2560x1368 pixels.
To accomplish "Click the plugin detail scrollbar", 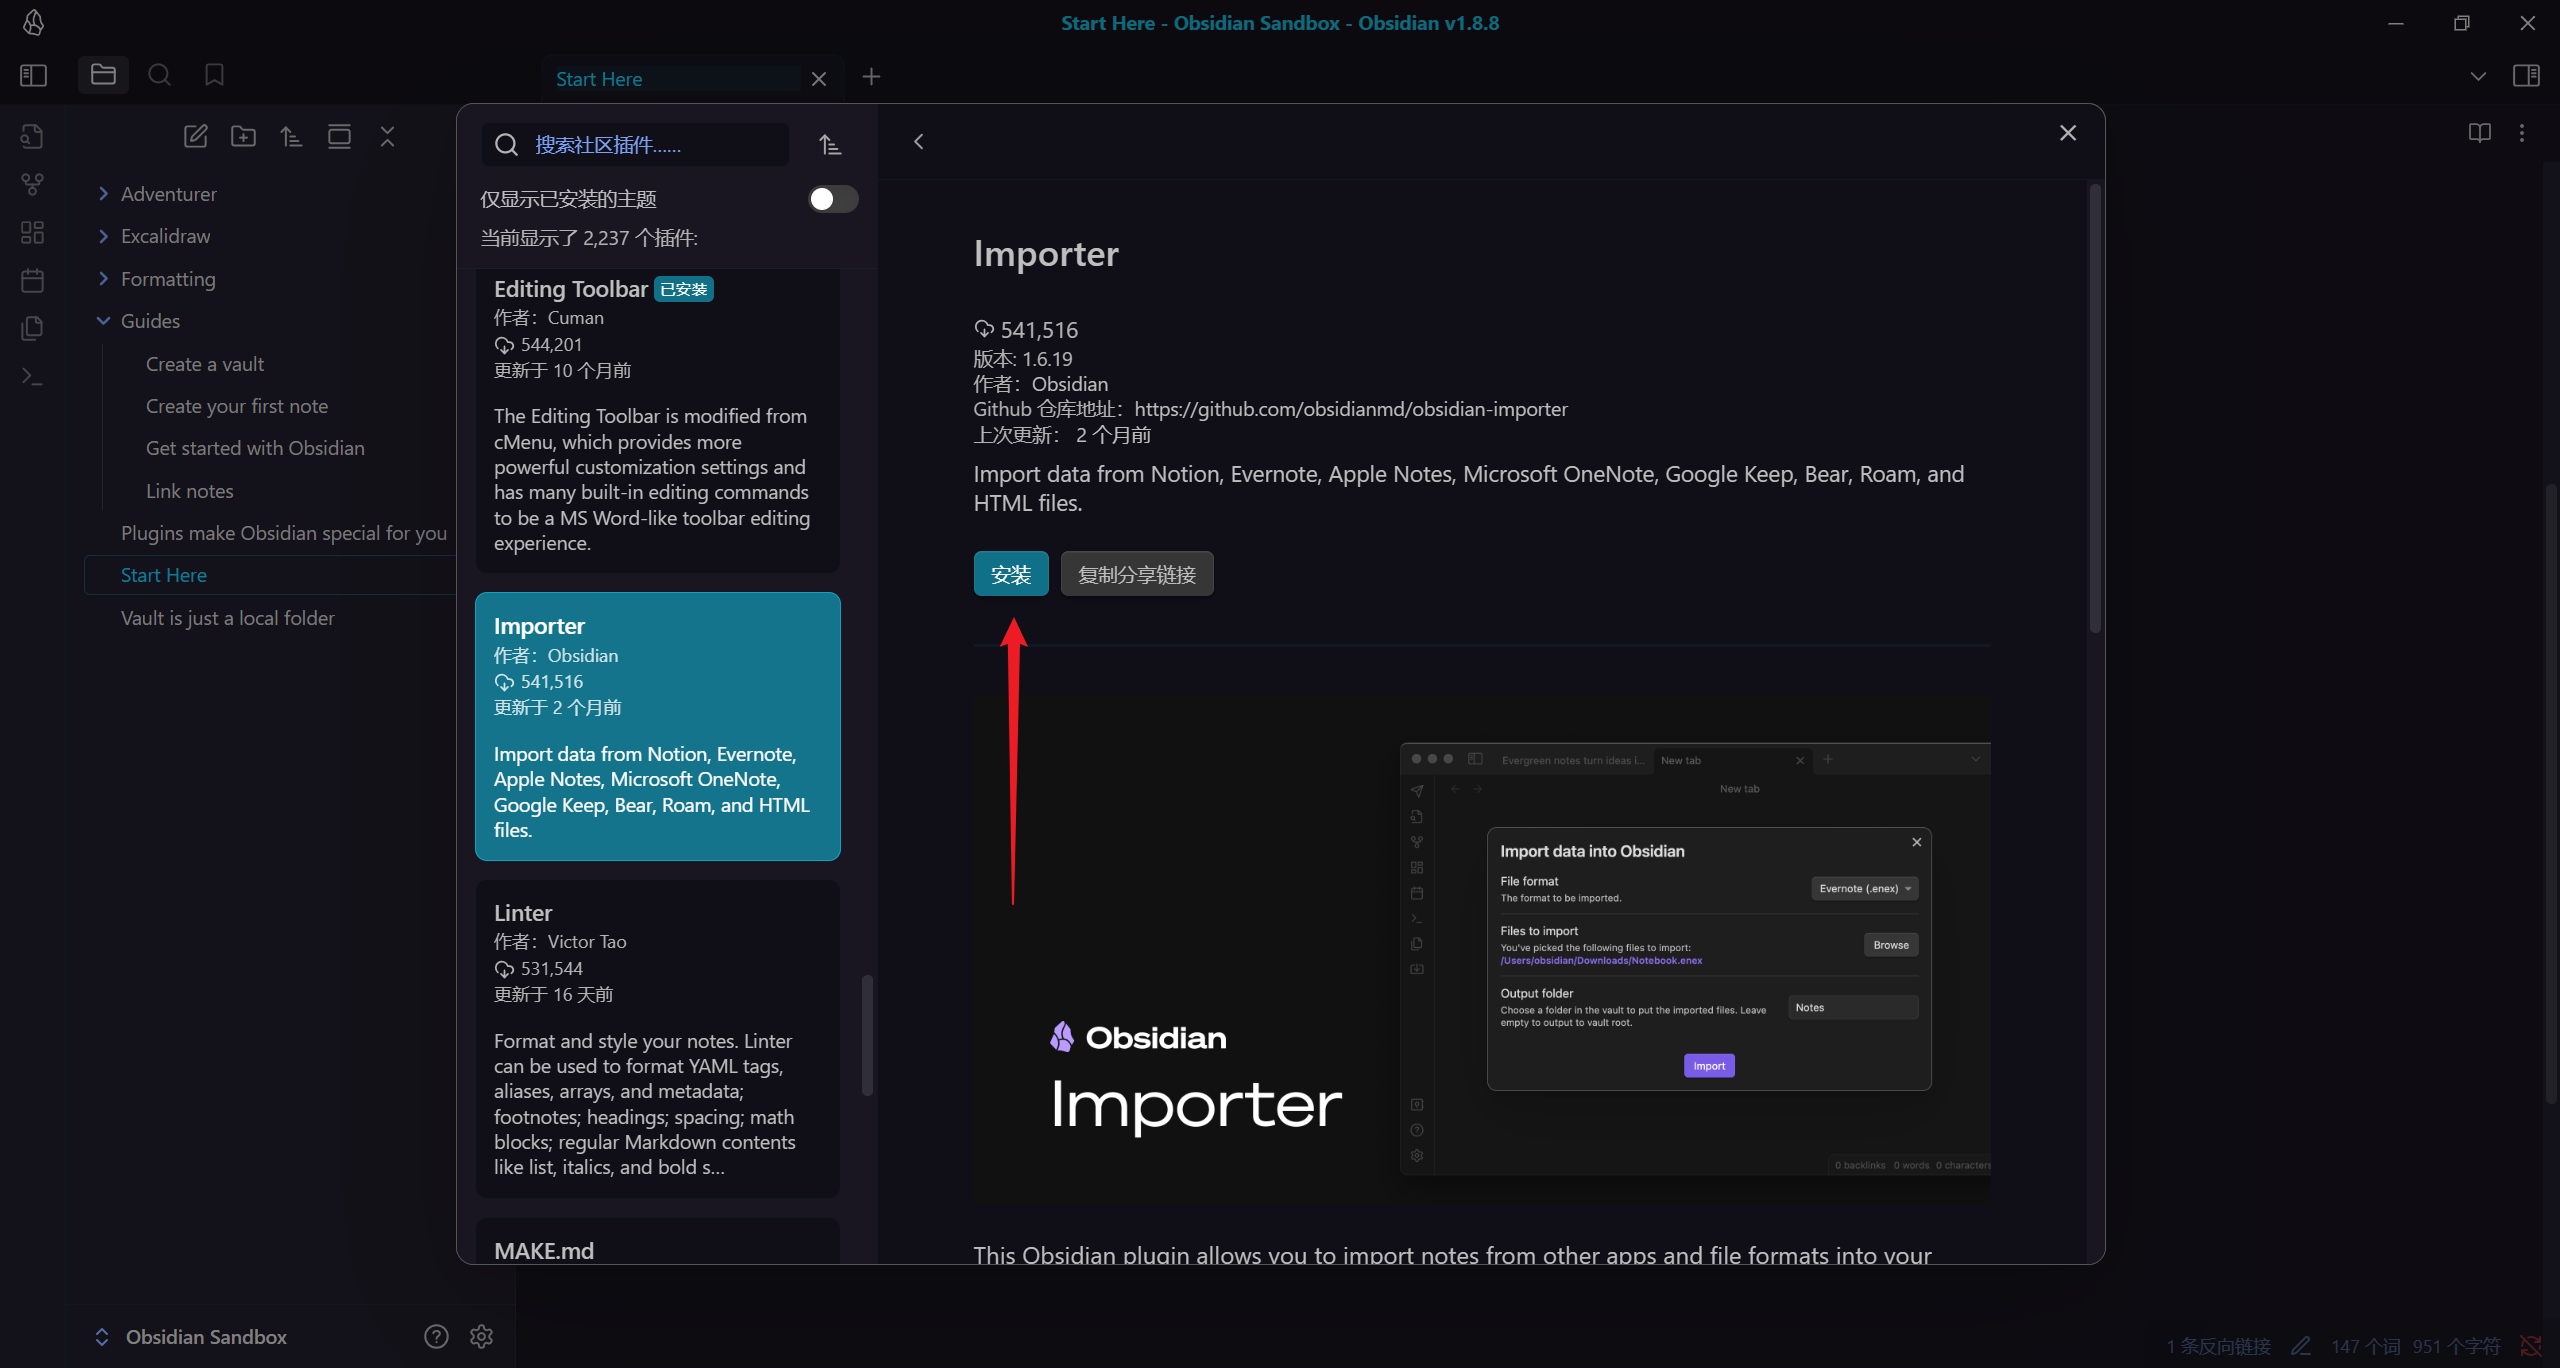I will (x=2095, y=407).
